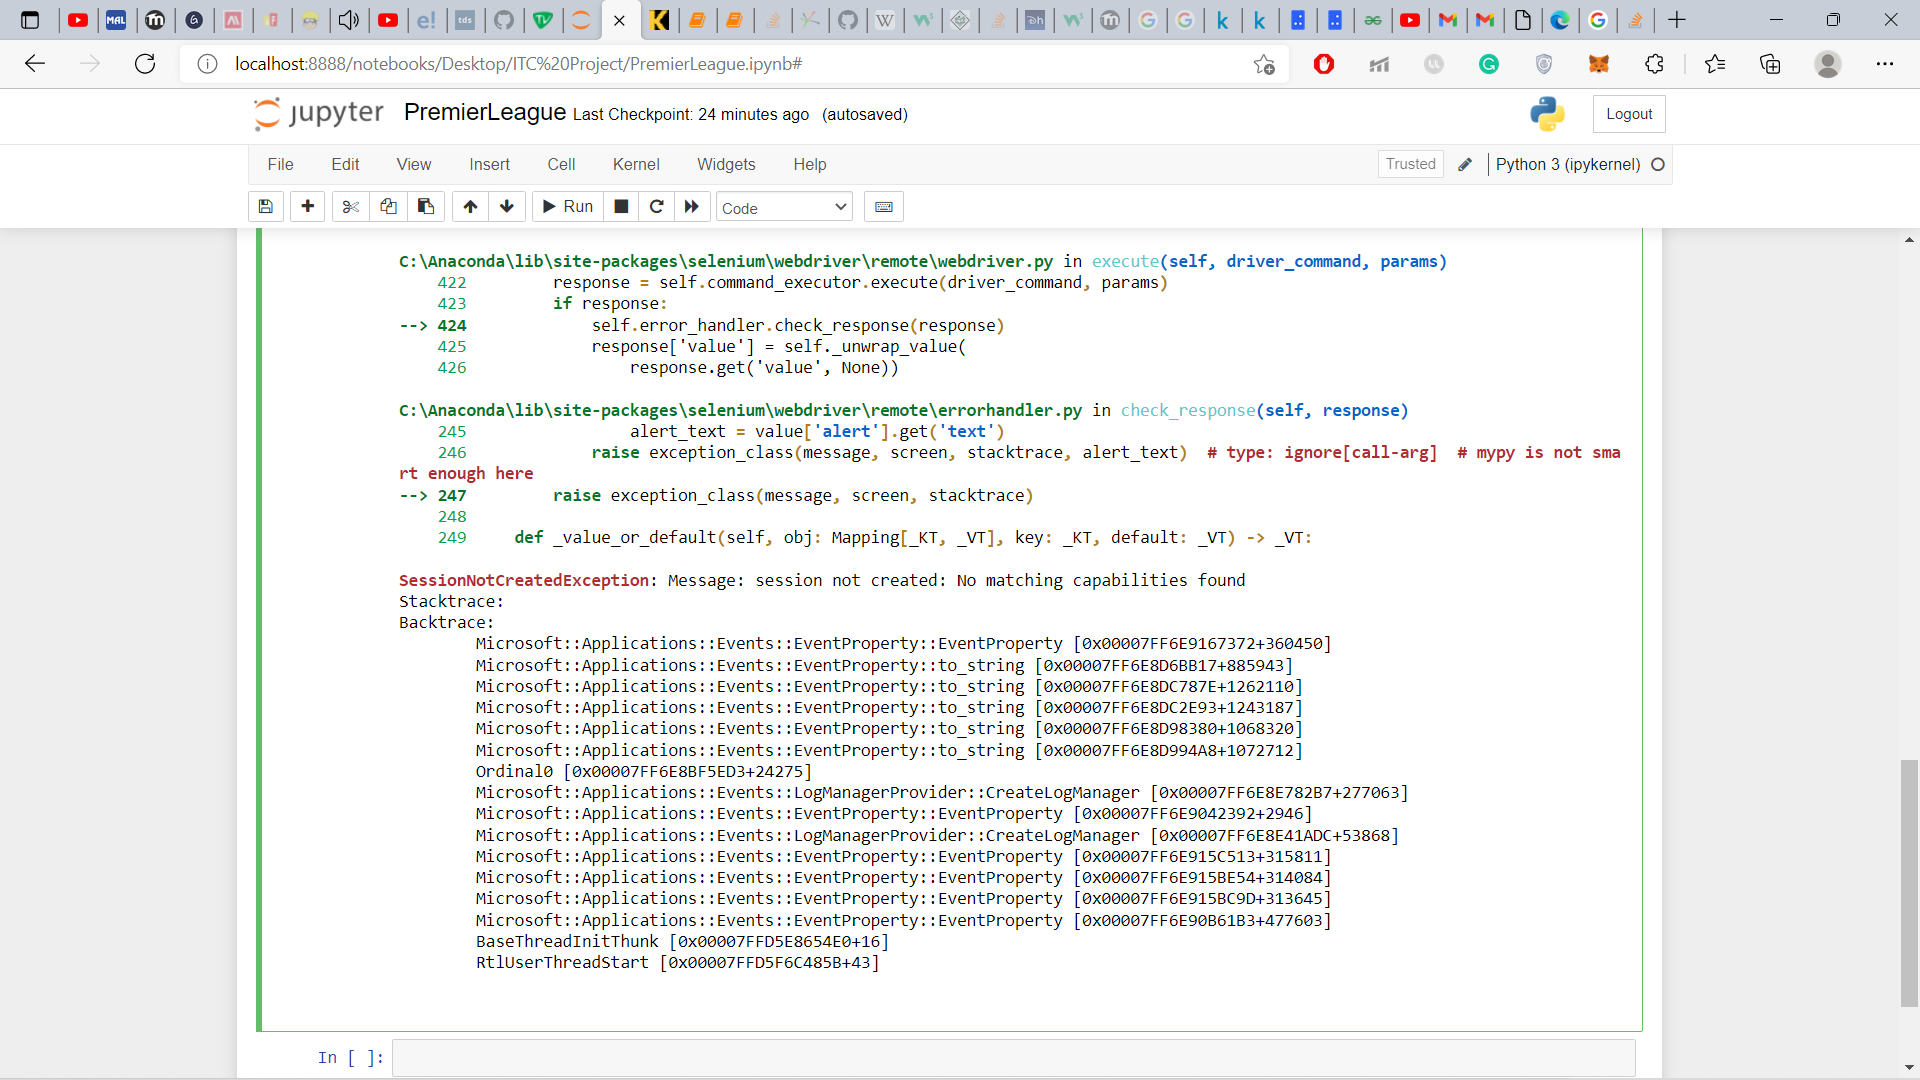Click the Trusted notebook indicator
This screenshot has width=1920, height=1080.
1411,164
